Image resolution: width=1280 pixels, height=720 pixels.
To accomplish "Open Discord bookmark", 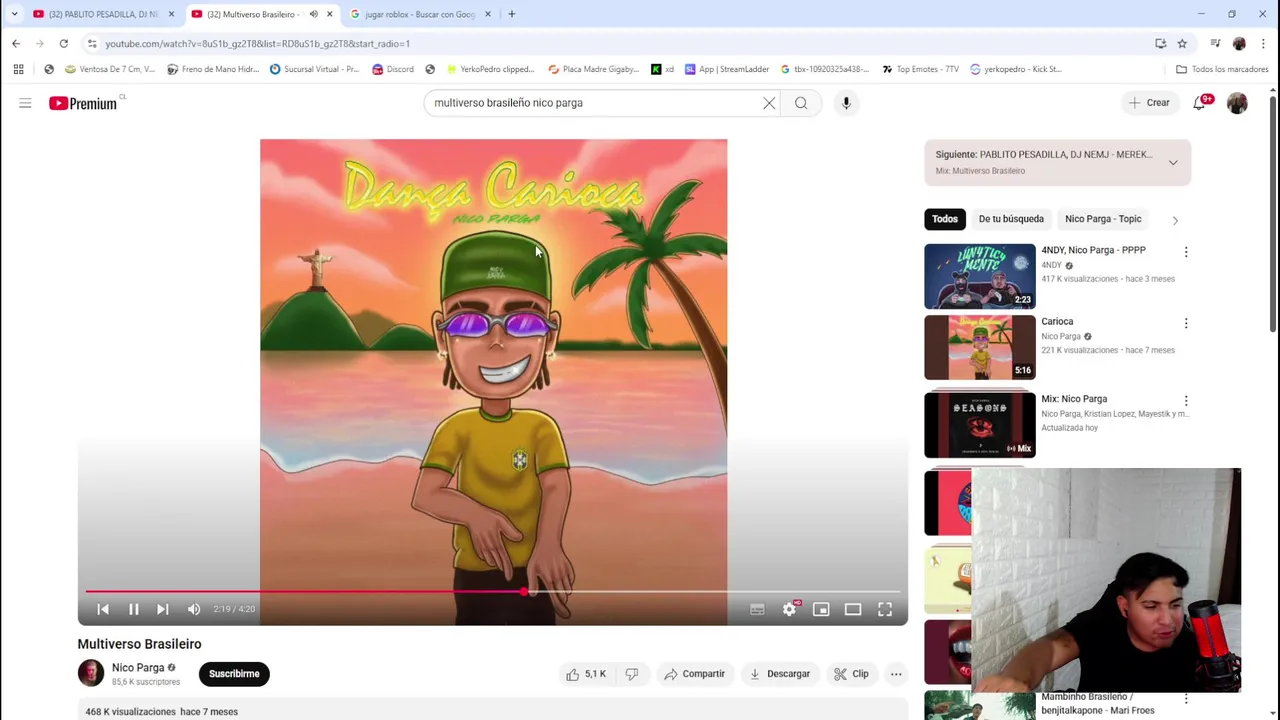I will point(392,69).
